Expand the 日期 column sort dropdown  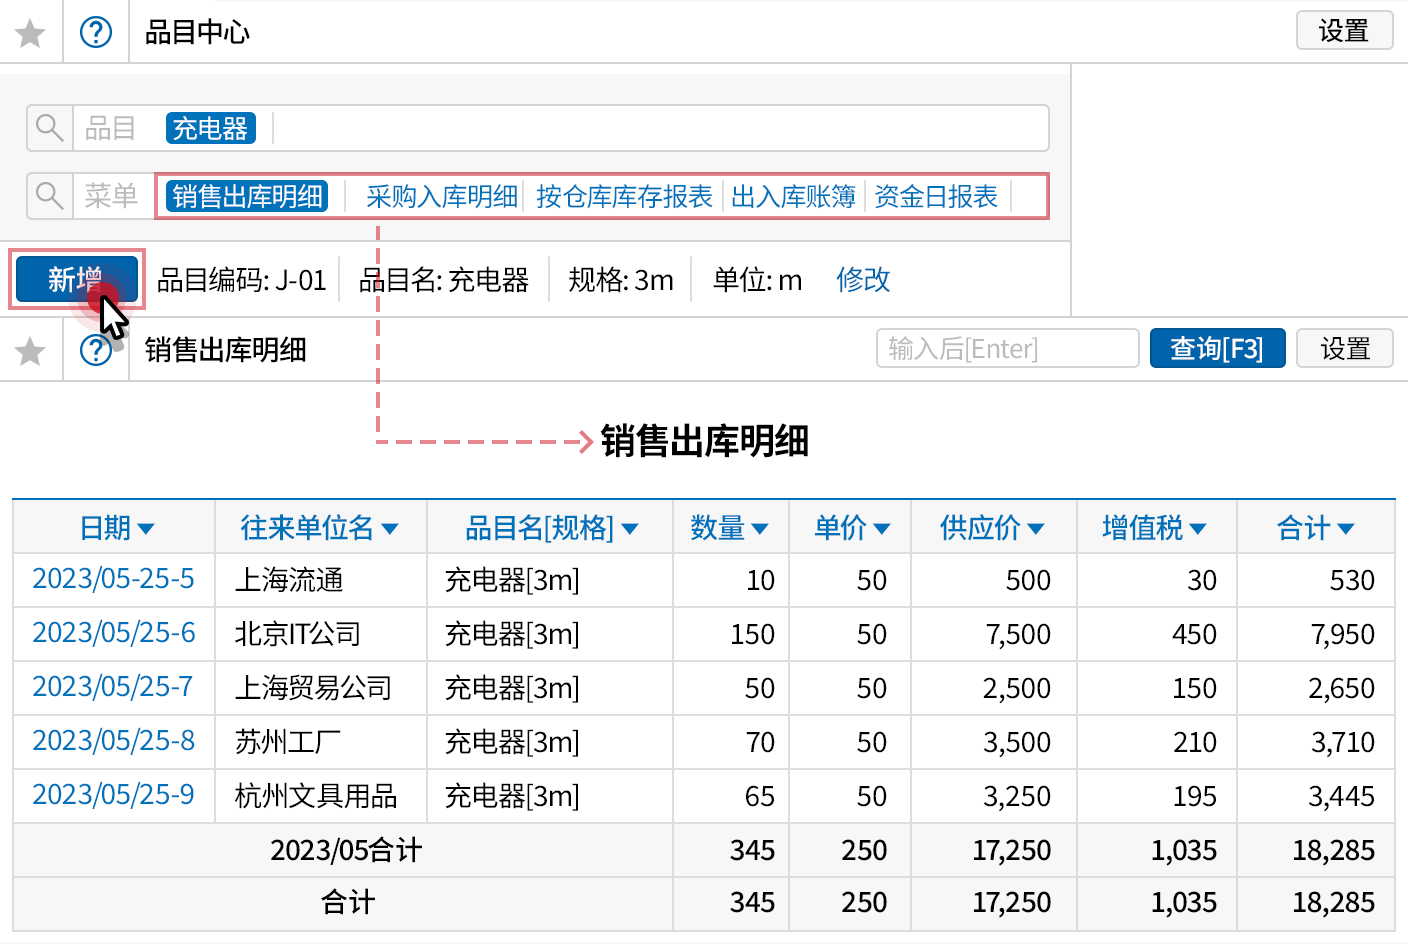(x=146, y=529)
